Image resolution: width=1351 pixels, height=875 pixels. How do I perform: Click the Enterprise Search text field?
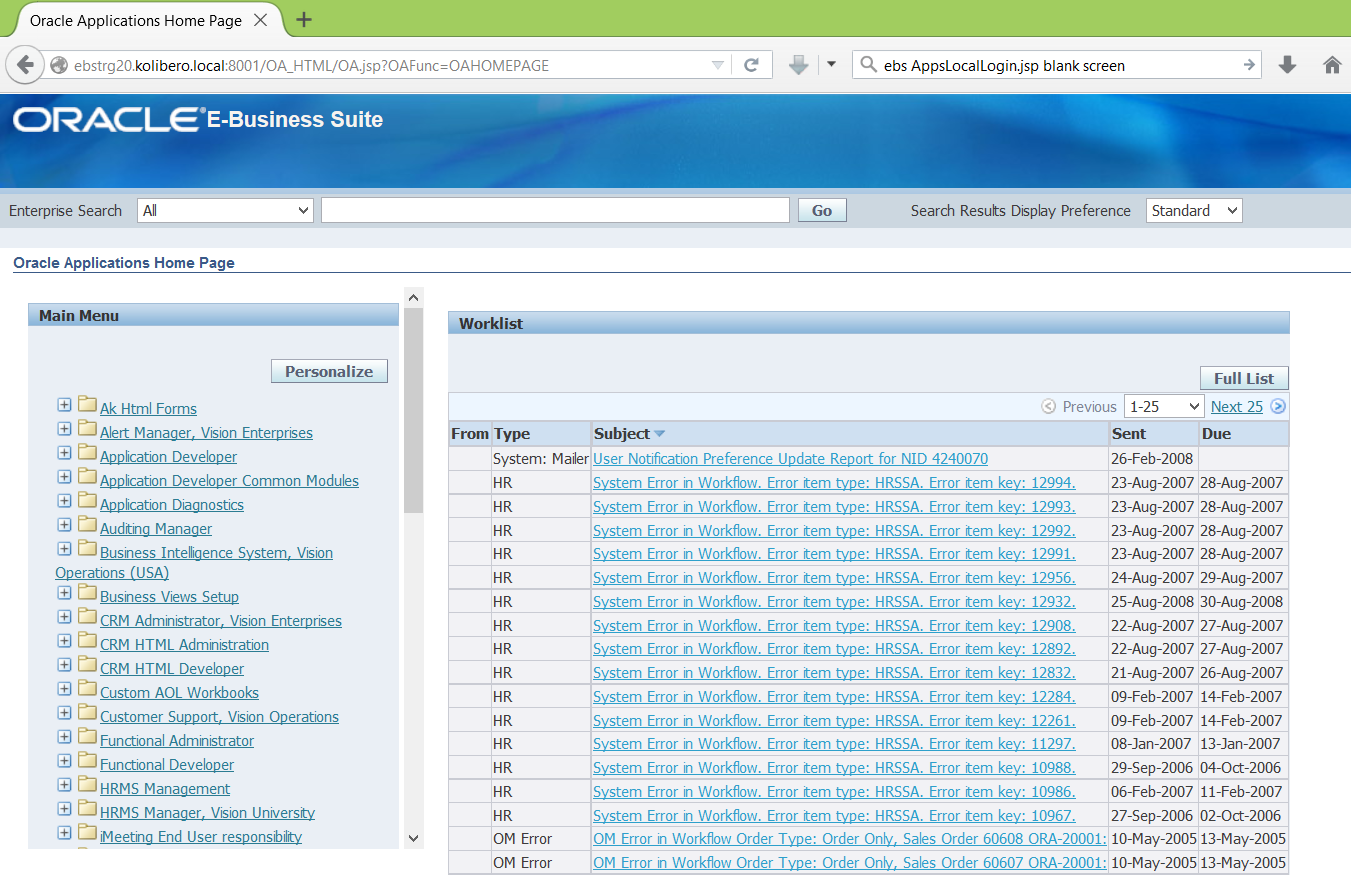click(x=555, y=210)
